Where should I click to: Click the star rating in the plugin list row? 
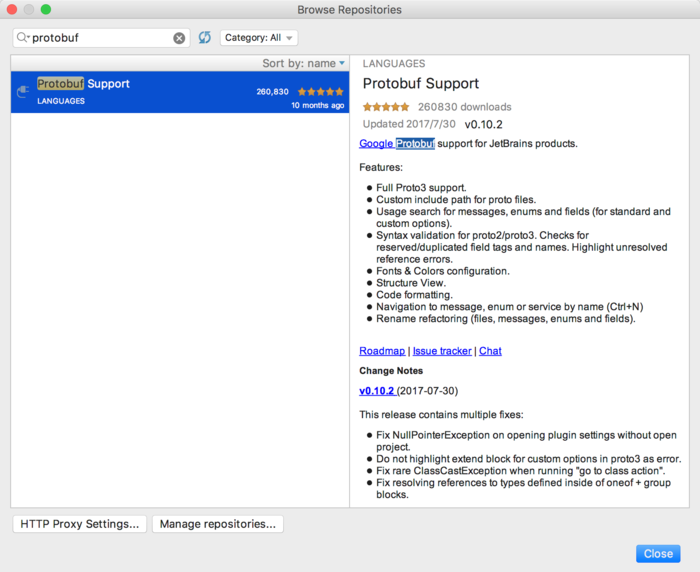coord(321,91)
